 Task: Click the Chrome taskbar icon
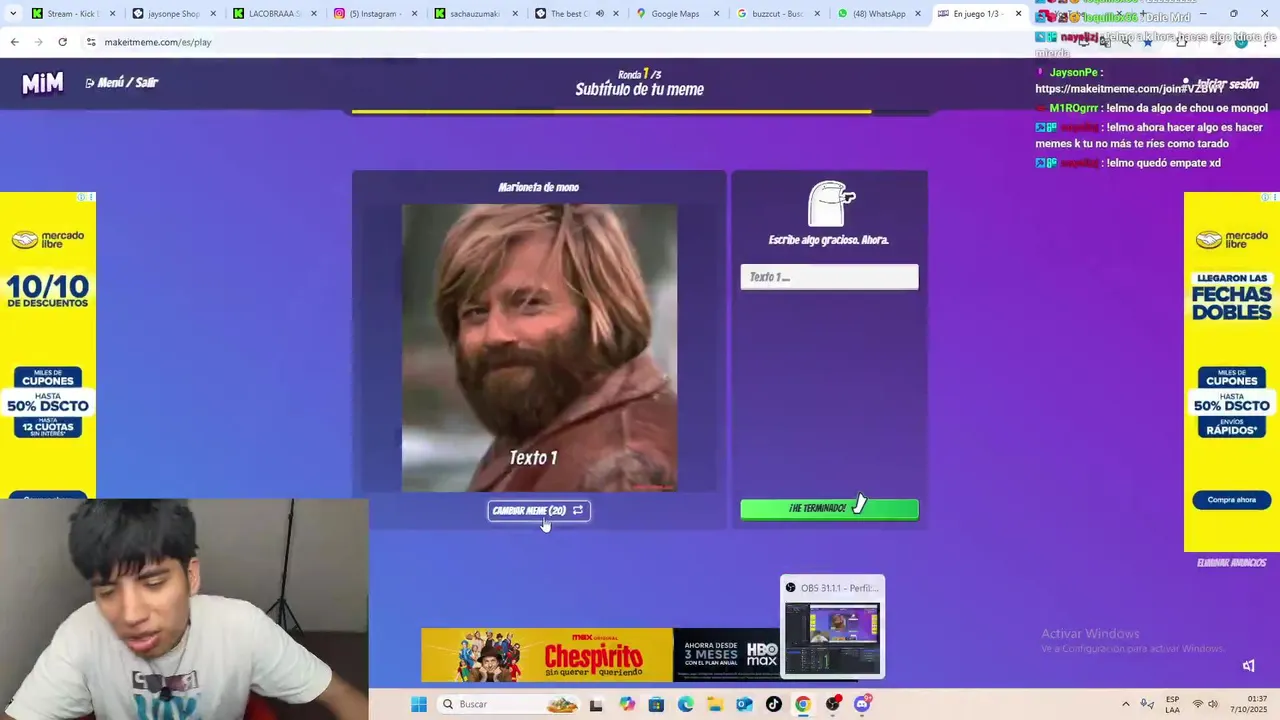803,704
